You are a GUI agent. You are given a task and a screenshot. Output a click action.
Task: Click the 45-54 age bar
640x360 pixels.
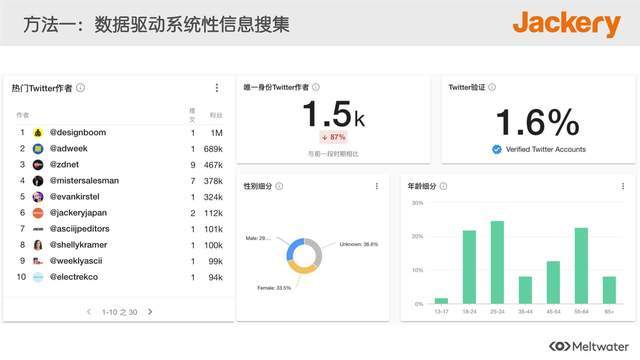(x=553, y=282)
